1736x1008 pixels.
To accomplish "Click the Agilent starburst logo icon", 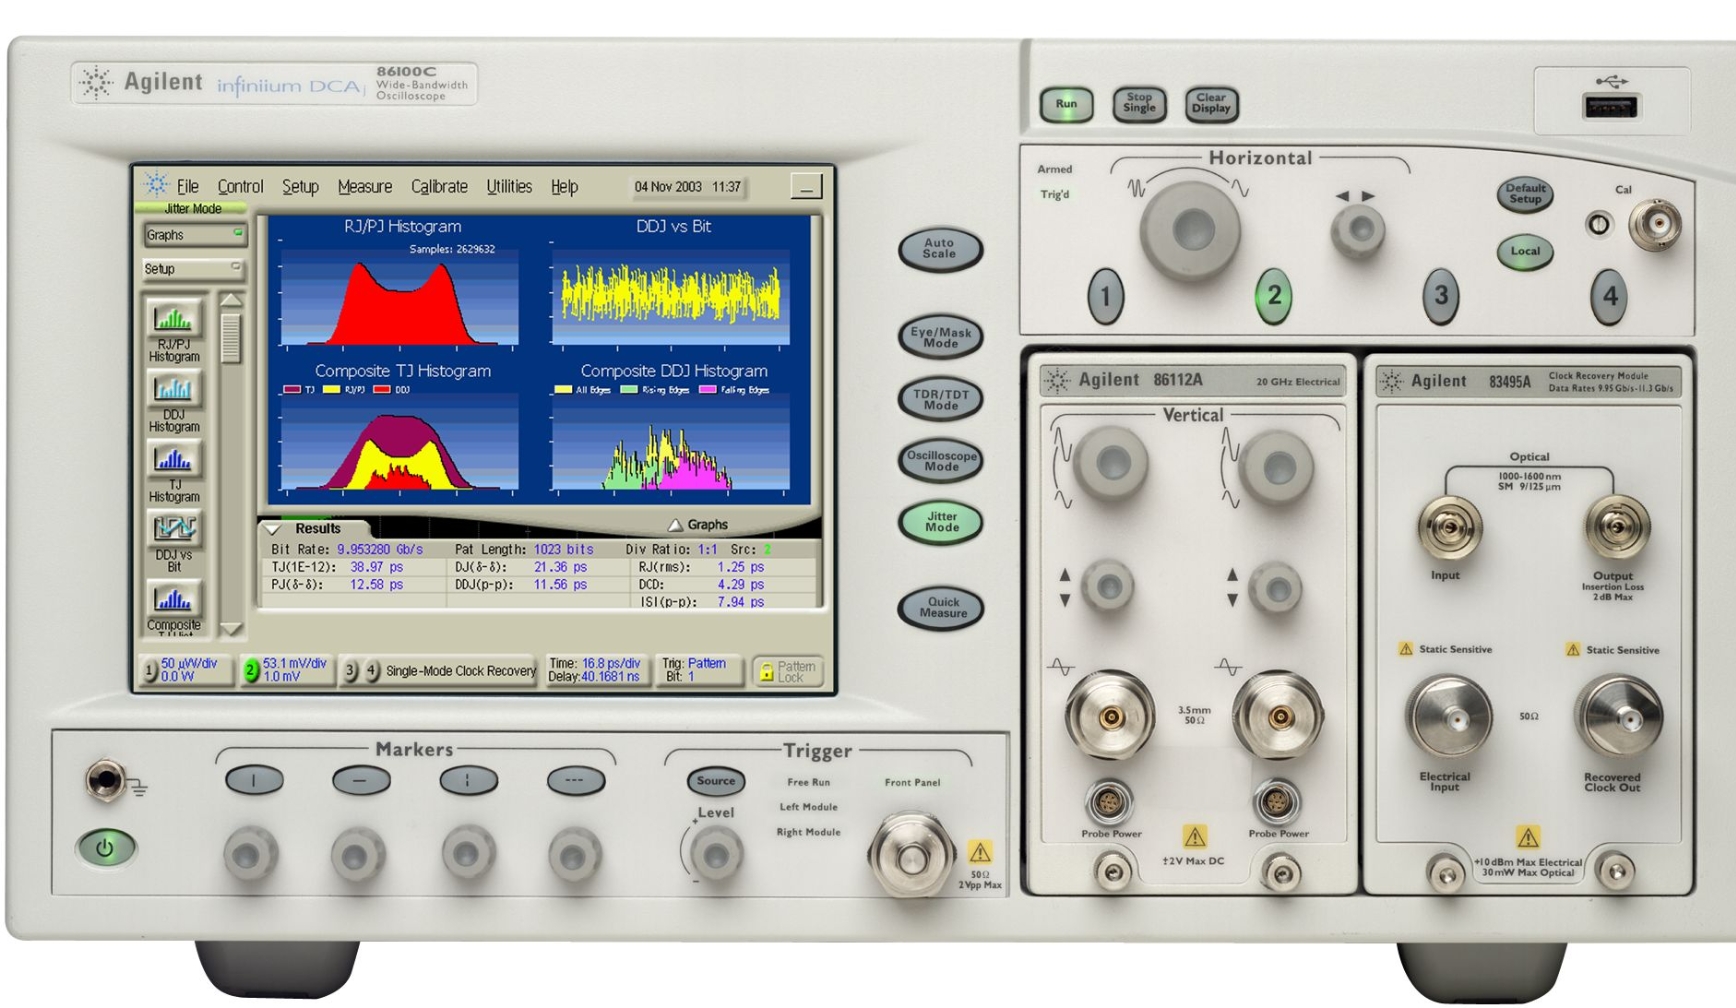I will coord(156,185).
